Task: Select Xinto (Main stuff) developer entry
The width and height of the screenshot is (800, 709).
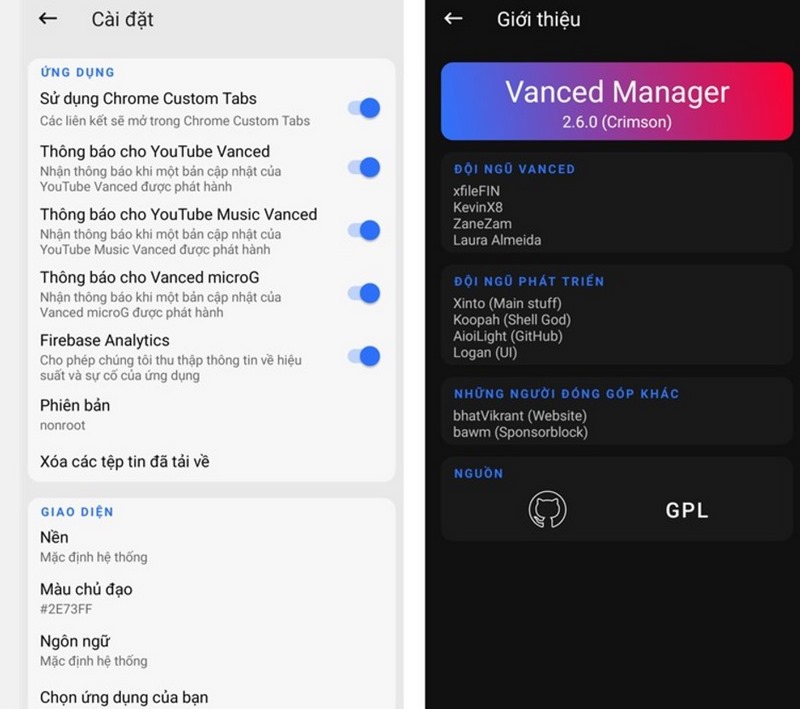Action: (x=507, y=303)
